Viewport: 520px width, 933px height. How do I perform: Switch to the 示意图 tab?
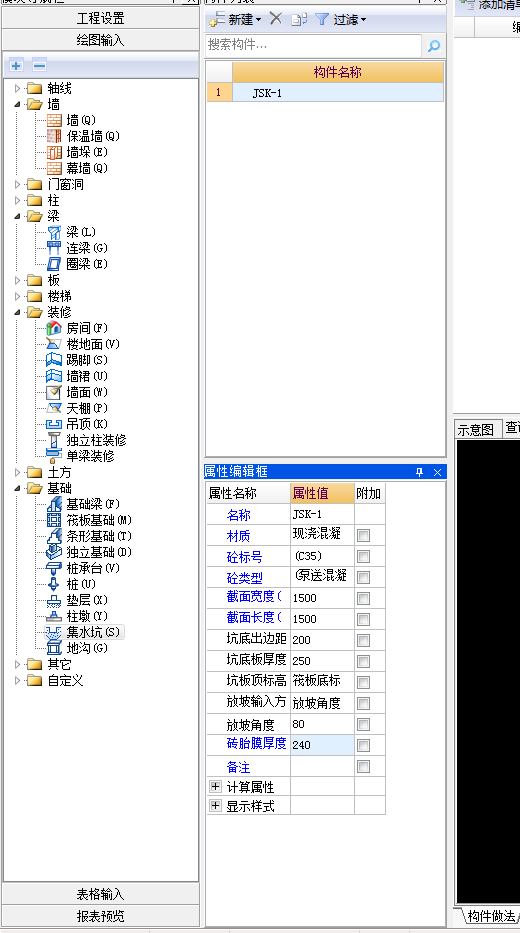tap(475, 429)
